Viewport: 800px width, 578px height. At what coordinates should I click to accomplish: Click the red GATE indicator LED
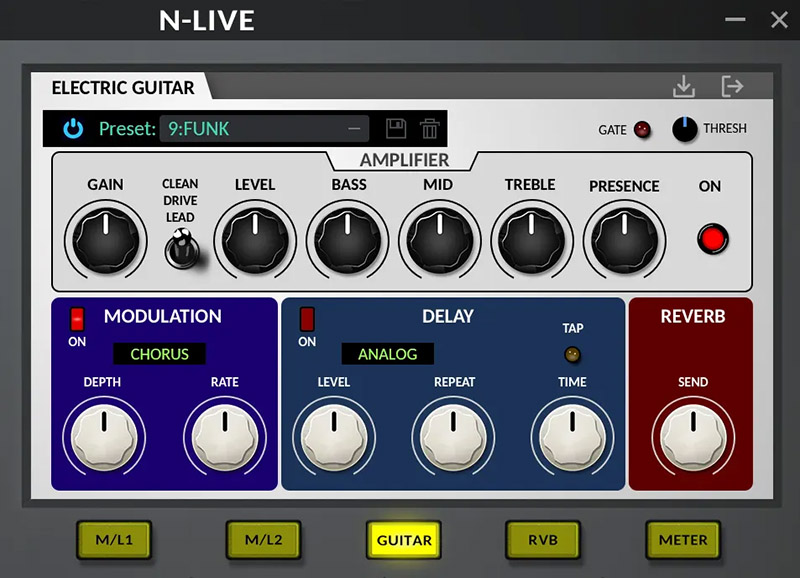(x=642, y=129)
